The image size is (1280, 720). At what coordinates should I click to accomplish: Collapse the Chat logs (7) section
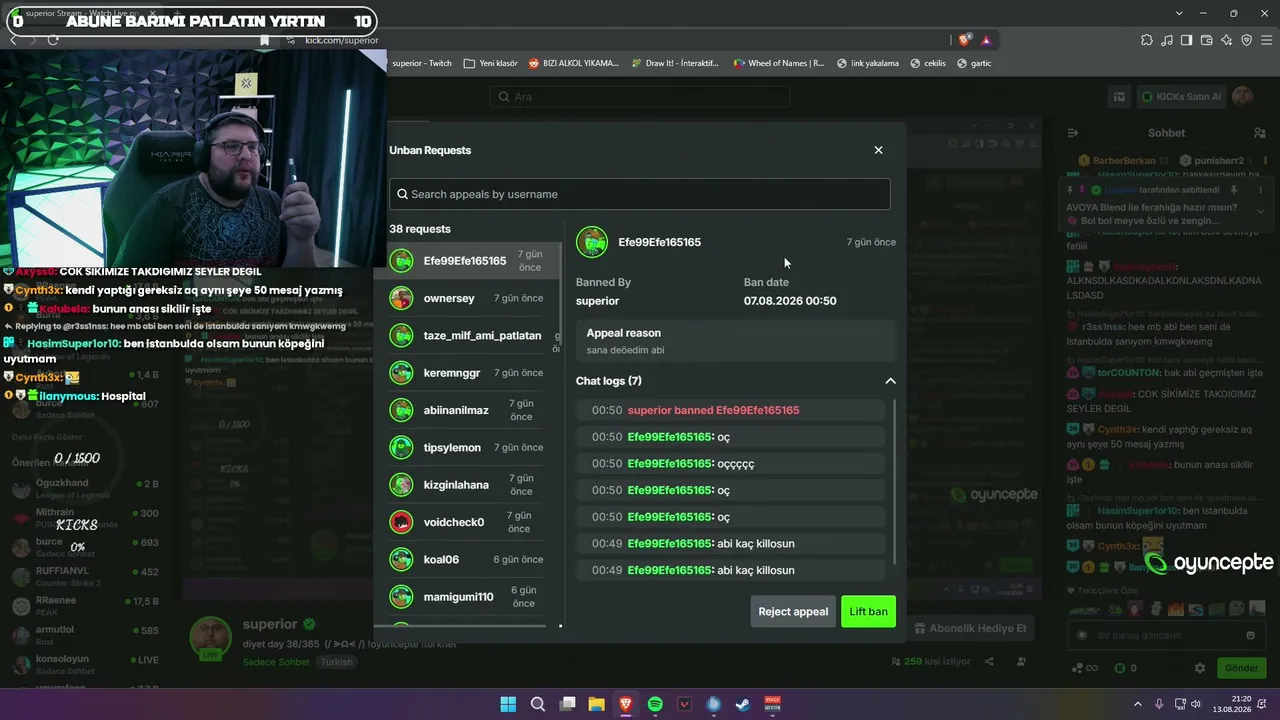(x=890, y=381)
